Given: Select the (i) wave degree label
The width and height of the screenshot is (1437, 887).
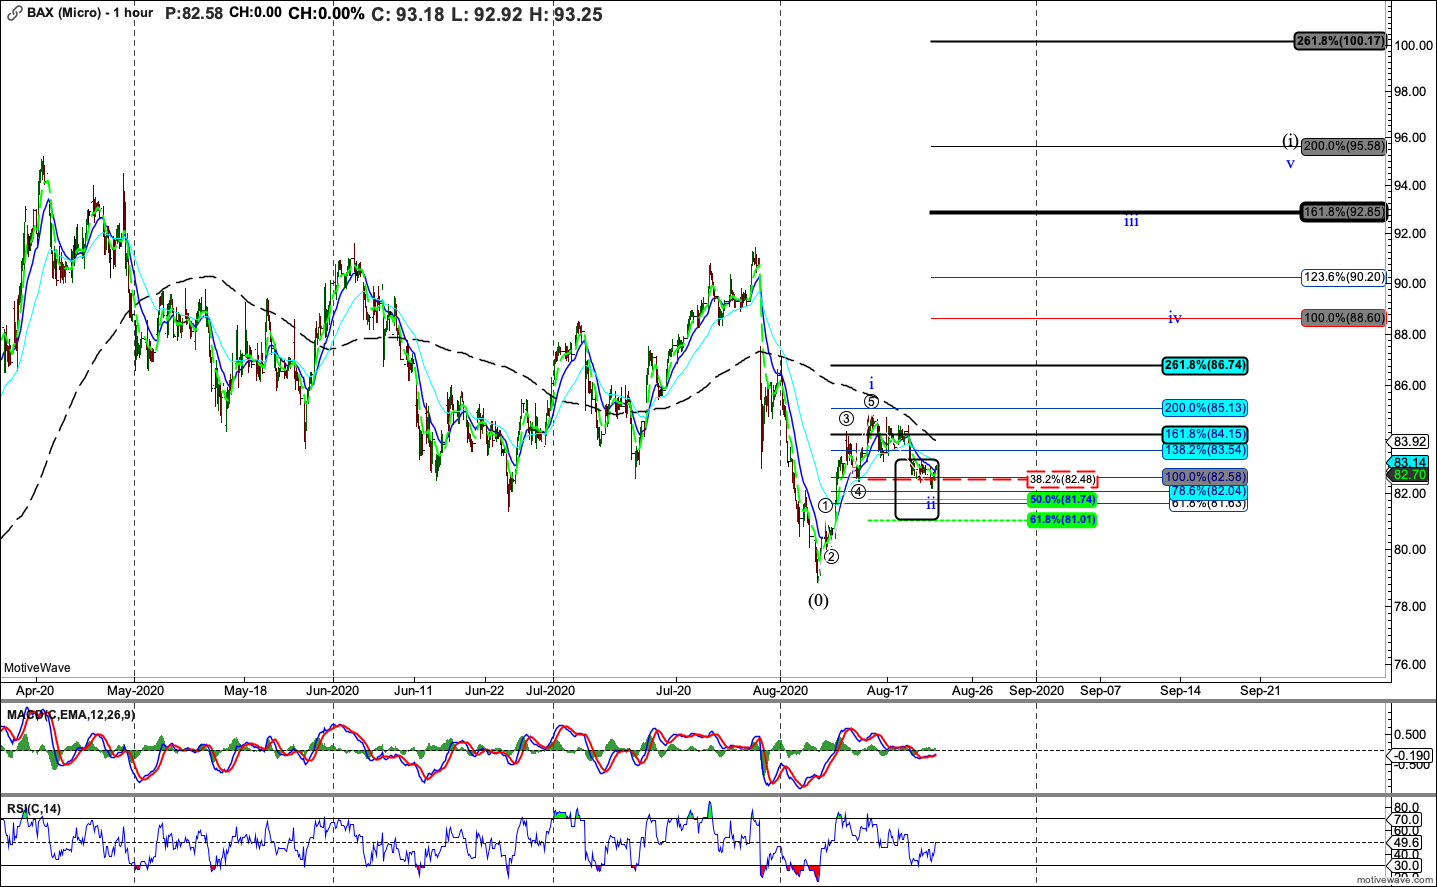Looking at the screenshot, I should (x=1291, y=141).
